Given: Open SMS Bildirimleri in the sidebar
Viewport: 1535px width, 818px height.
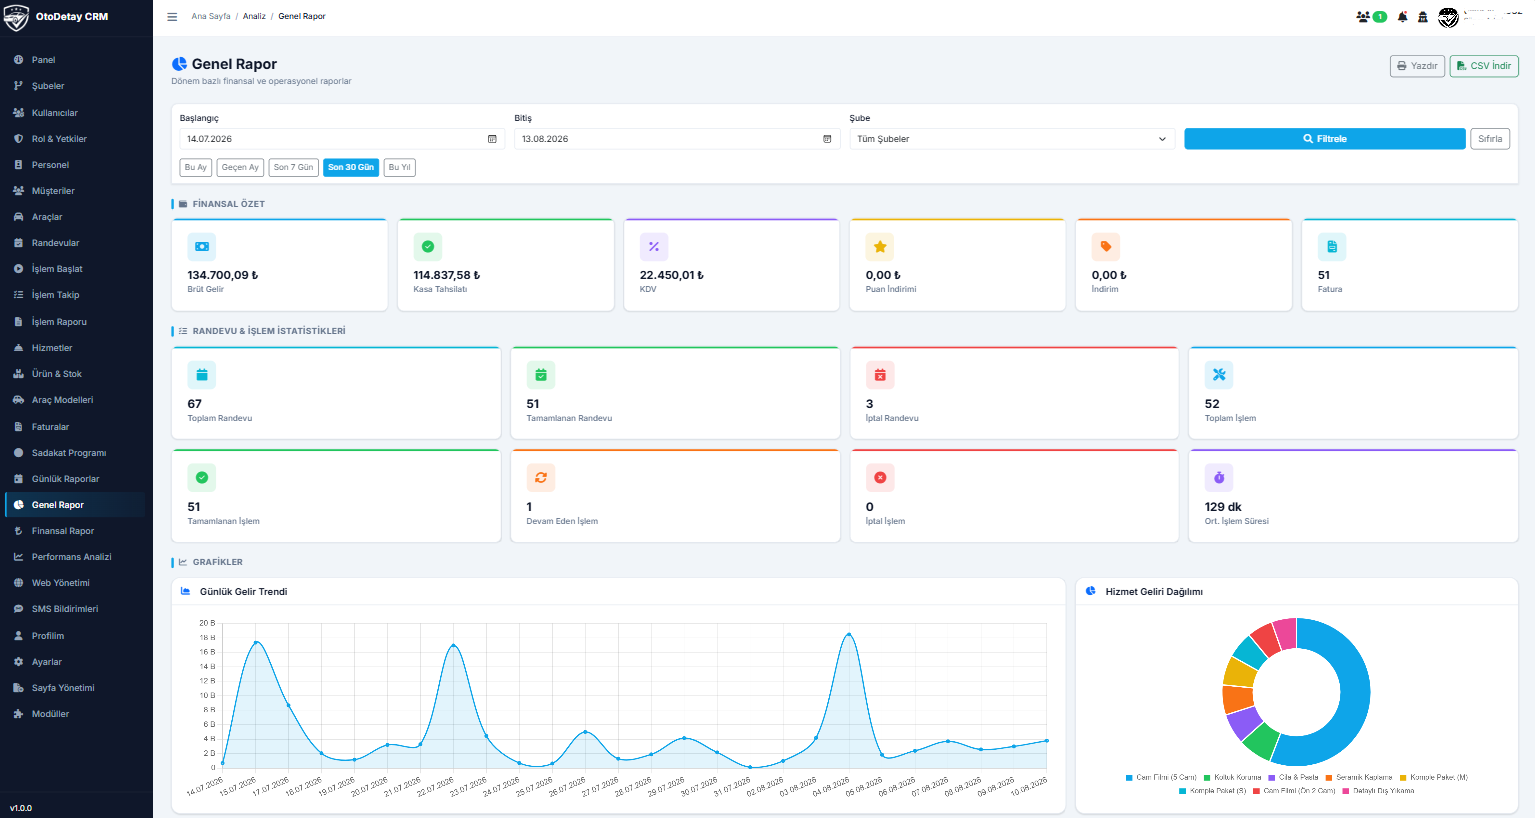Looking at the screenshot, I should 65,609.
